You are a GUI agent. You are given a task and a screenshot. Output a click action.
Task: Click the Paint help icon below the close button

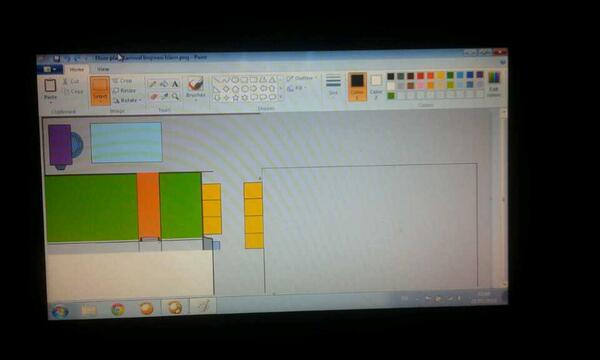point(503,62)
